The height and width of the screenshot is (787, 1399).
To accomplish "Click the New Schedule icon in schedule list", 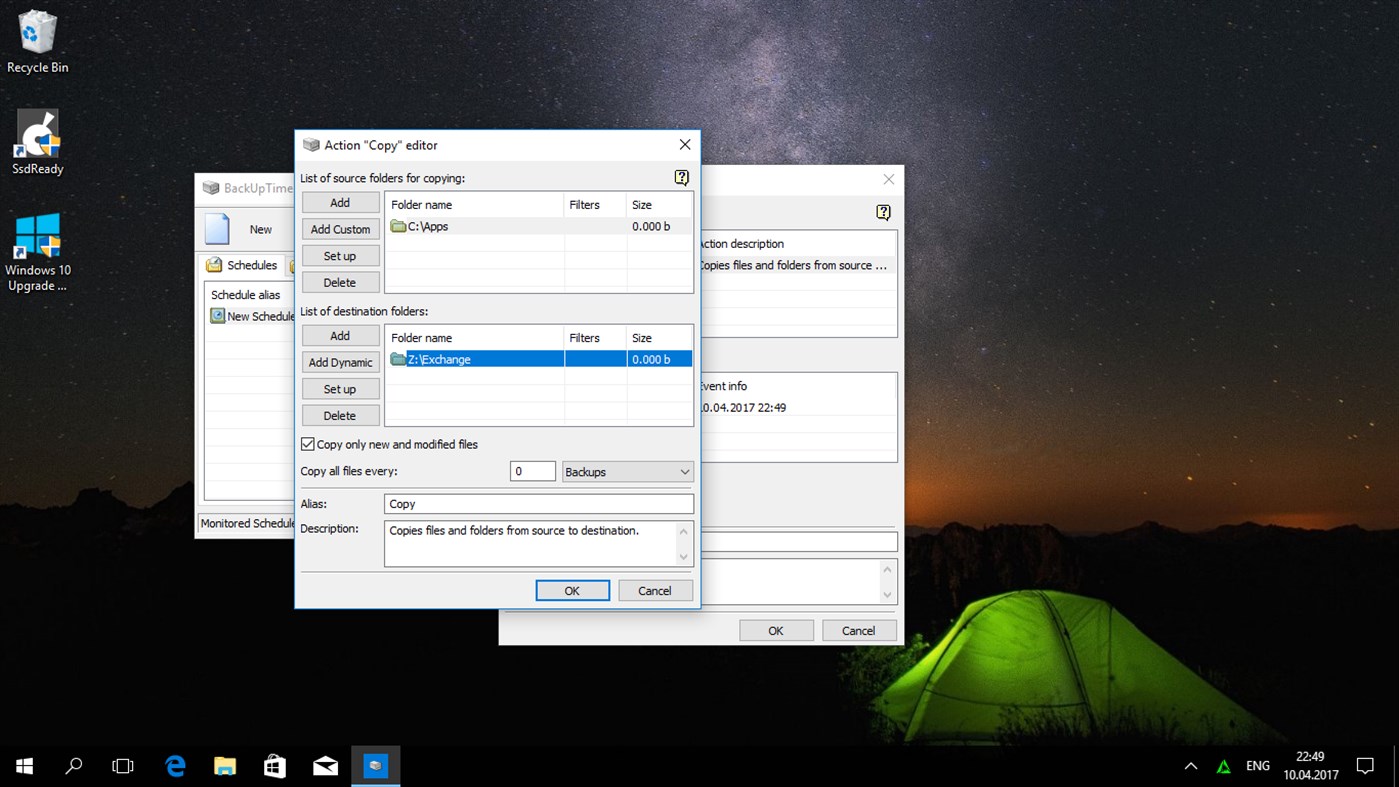I will (218, 316).
